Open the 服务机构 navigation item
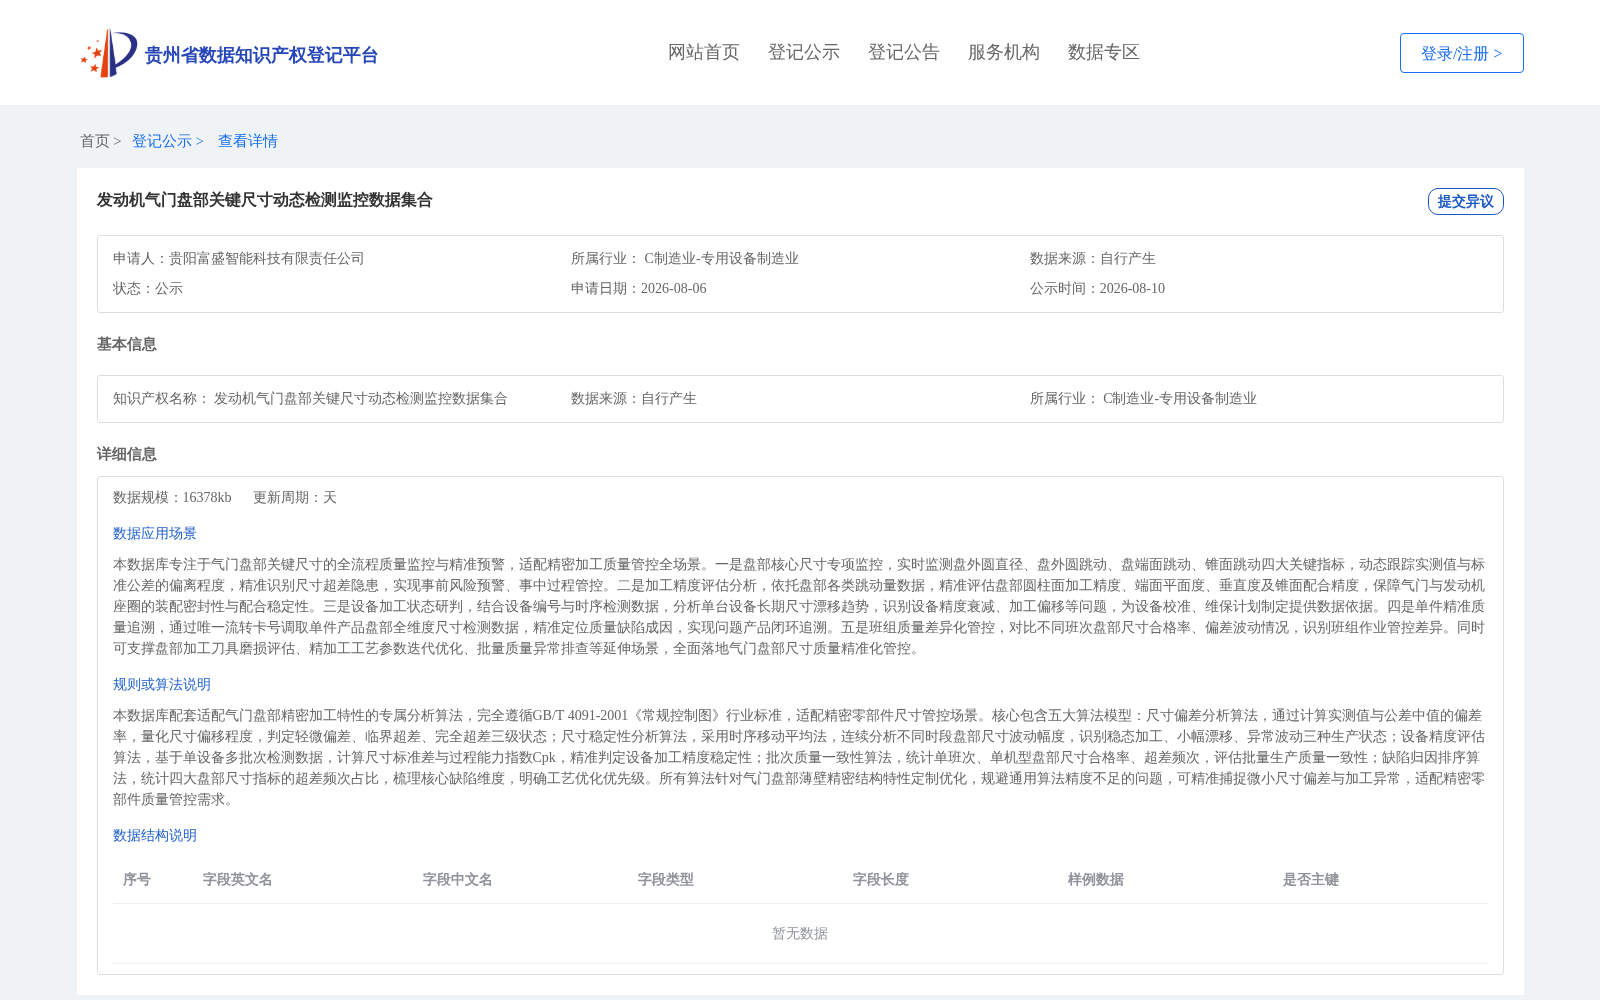1600x1000 pixels. click(x=1004, y=52)
